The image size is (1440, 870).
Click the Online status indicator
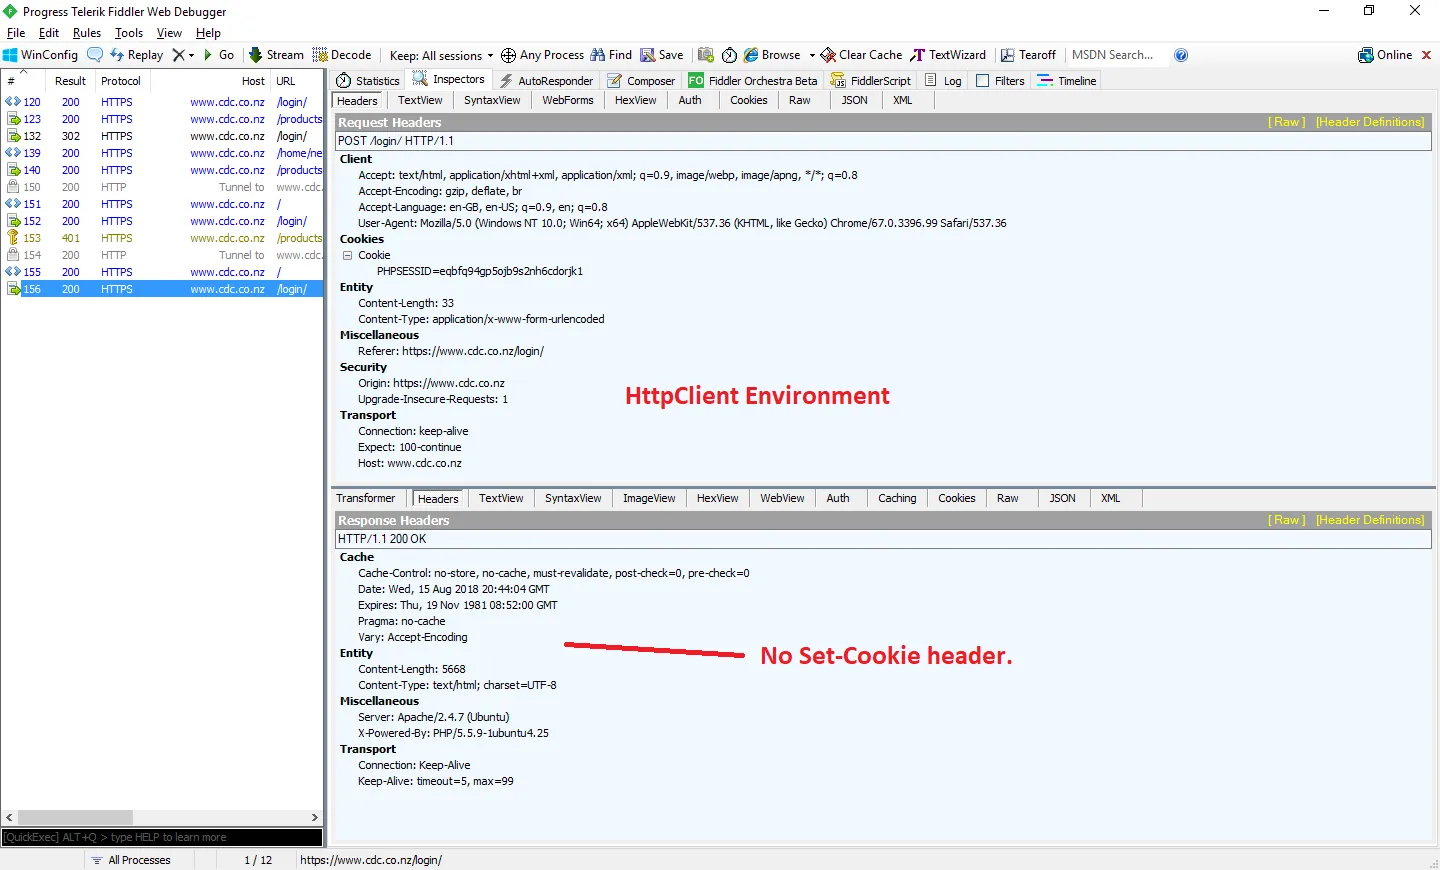1385,55
